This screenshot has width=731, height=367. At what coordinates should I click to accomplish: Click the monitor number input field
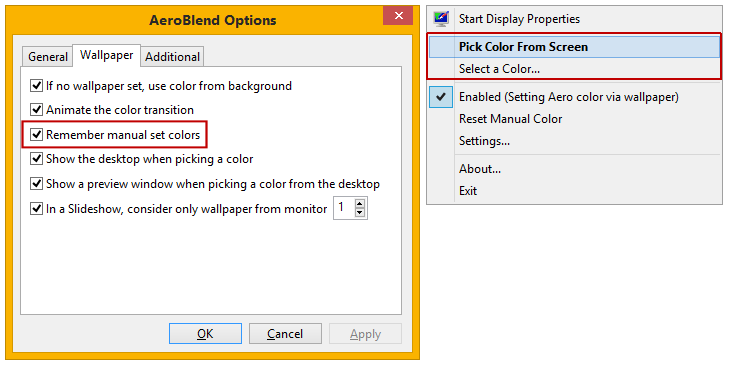[x=344, y=208]
